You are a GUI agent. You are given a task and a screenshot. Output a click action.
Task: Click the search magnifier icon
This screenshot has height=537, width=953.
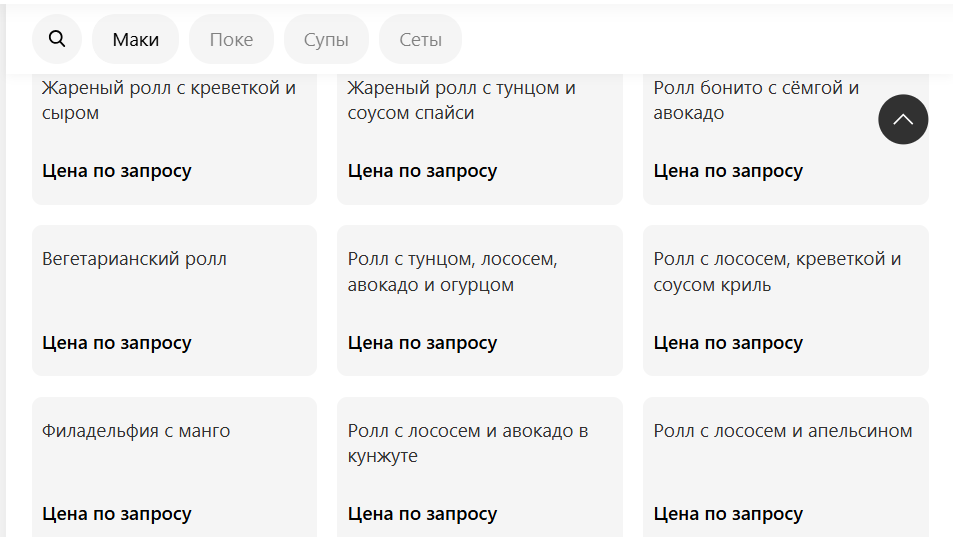(x=57, y=40)
